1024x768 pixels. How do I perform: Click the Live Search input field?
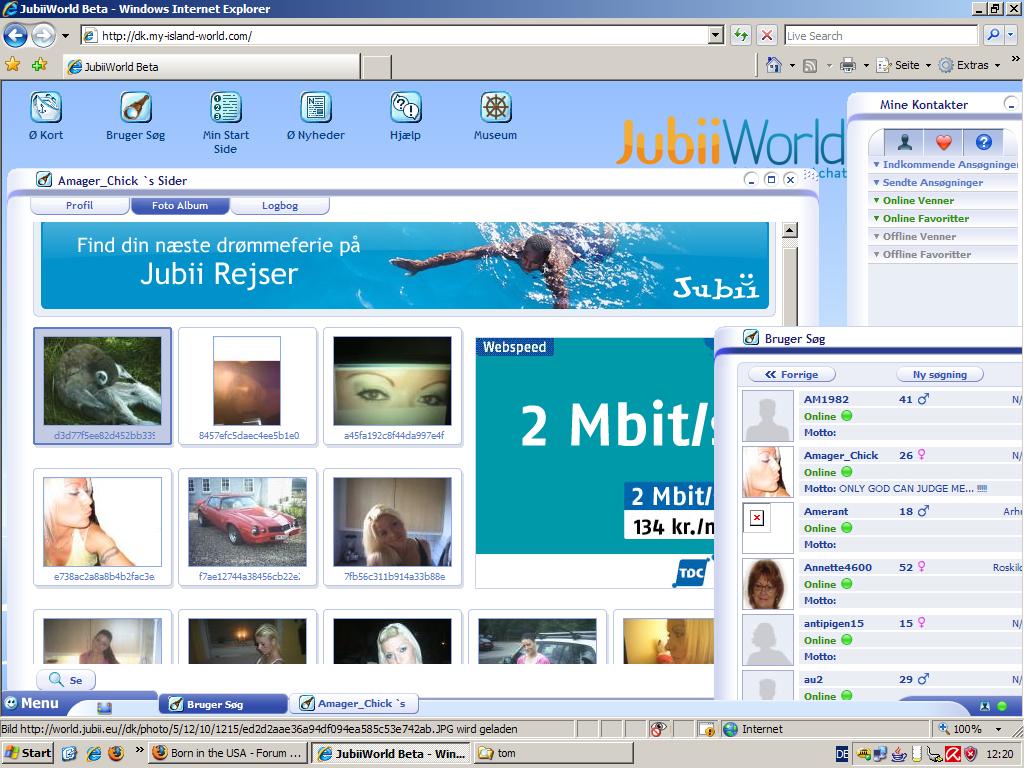click(x=880, y=36)
